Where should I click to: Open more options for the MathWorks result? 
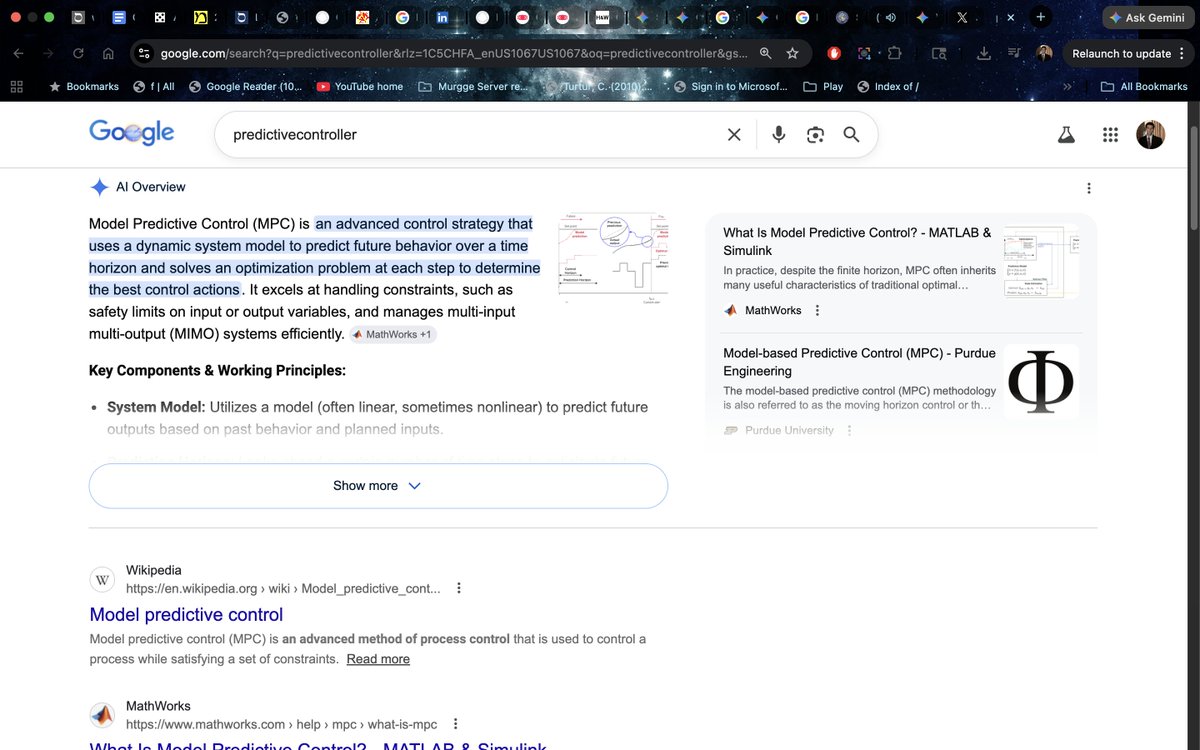(x=455, y=724)
